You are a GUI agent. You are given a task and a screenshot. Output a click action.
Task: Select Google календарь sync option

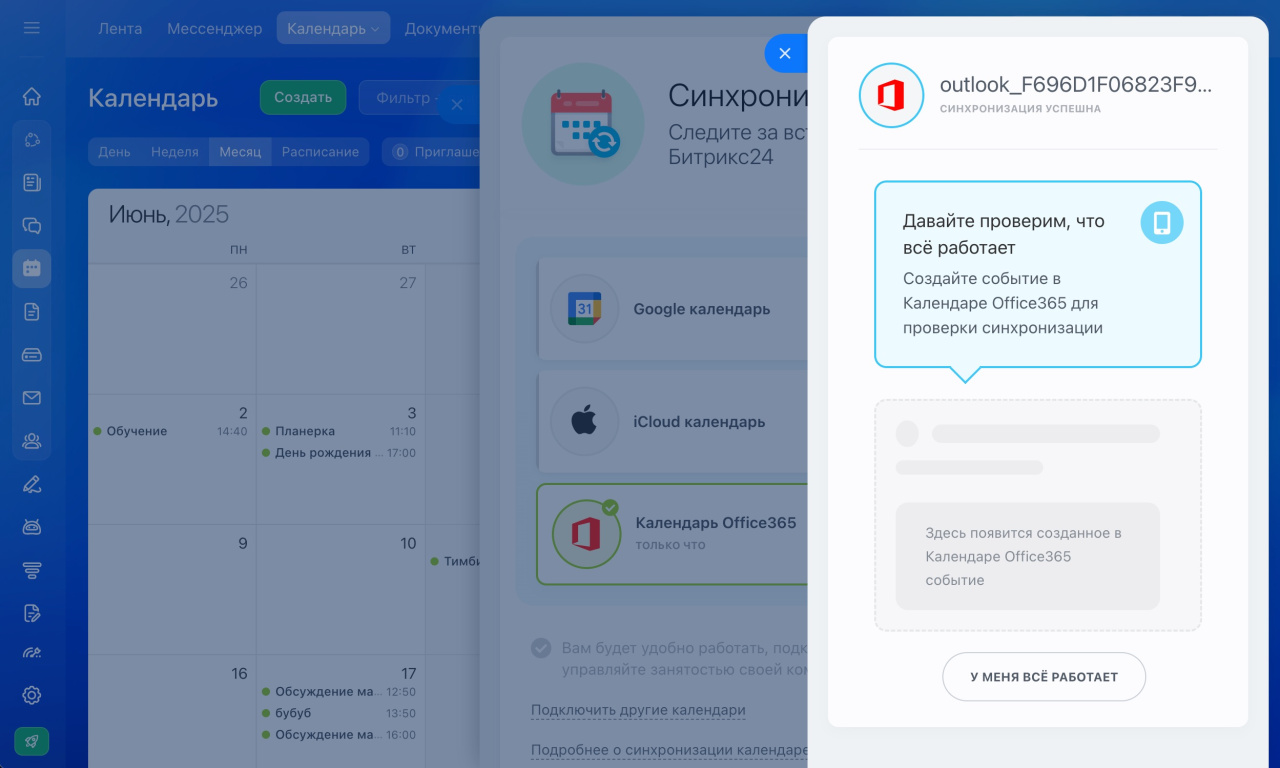point(672,309)
